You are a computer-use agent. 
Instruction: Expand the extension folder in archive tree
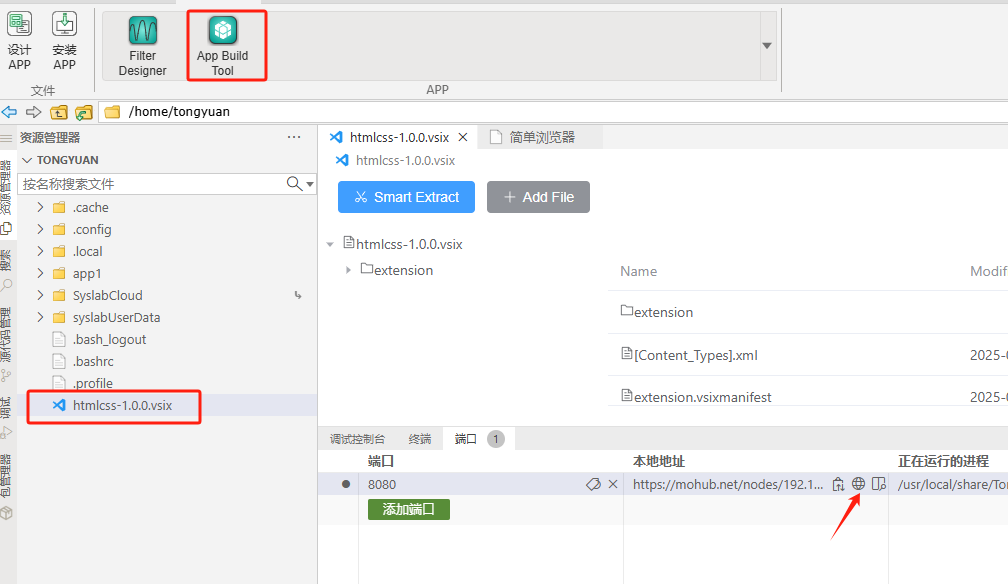348,270
